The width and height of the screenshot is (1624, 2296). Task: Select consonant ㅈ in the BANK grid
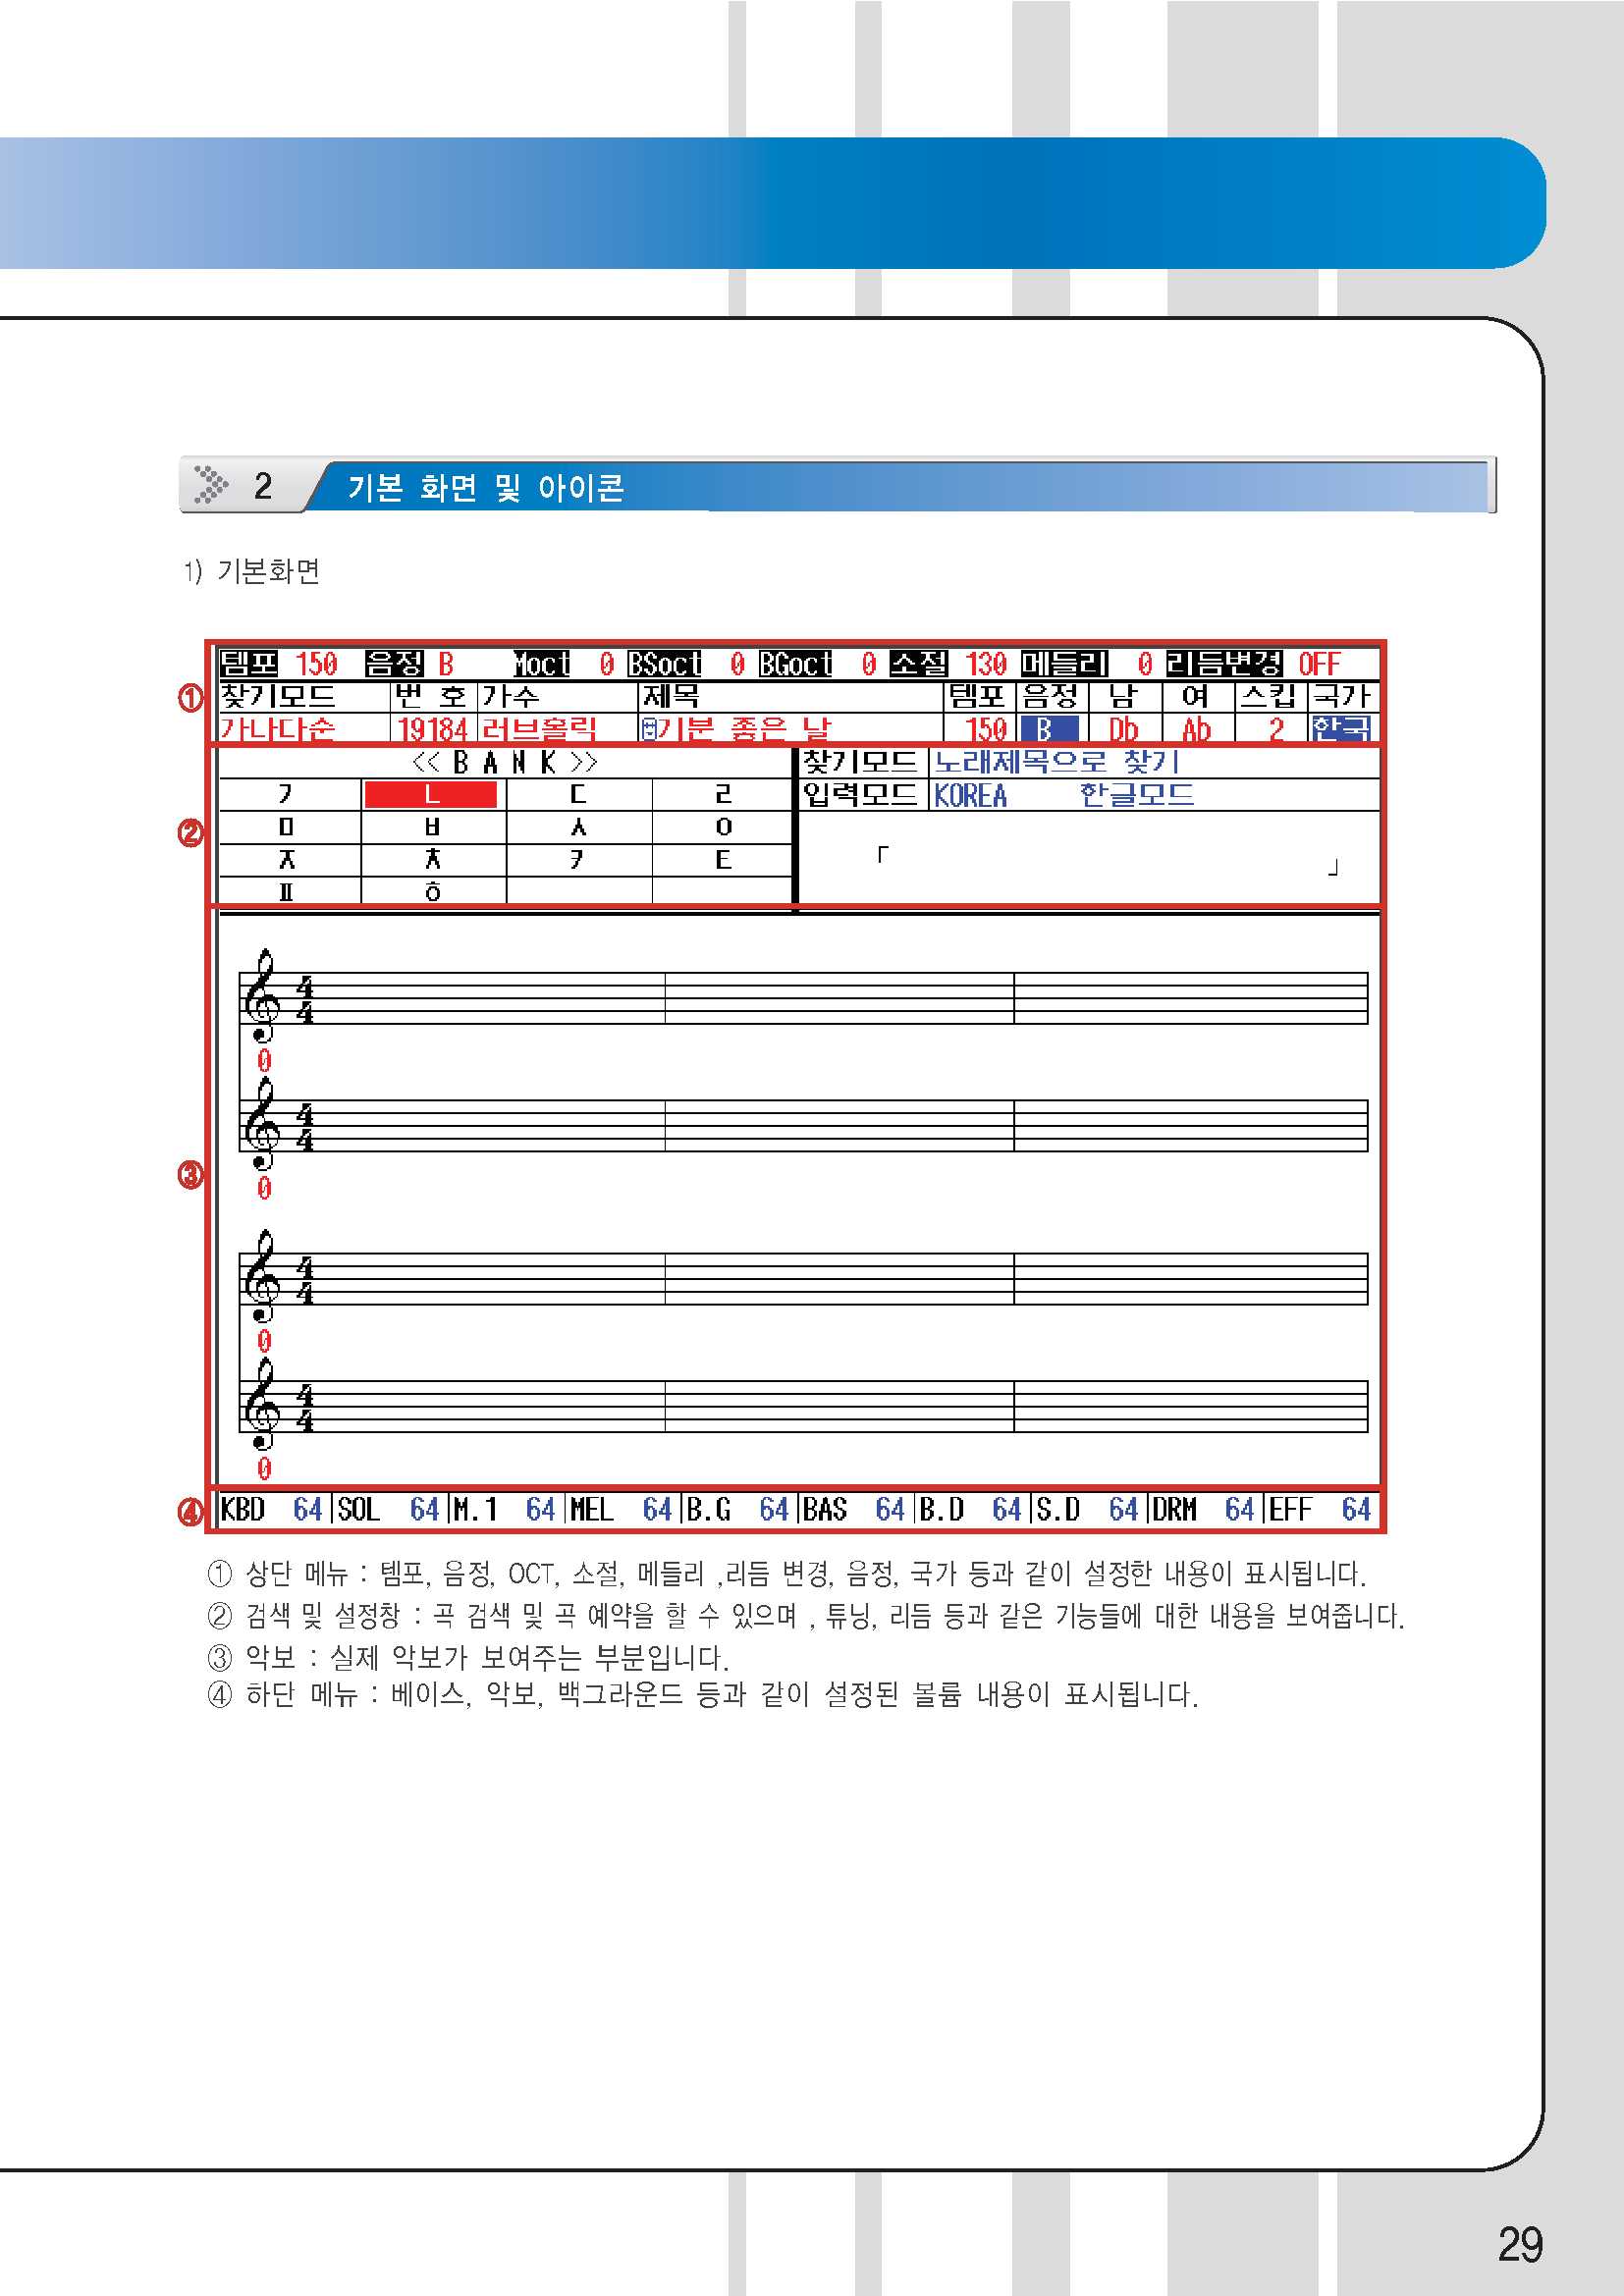pyautogui.click(x=287, y=859)
